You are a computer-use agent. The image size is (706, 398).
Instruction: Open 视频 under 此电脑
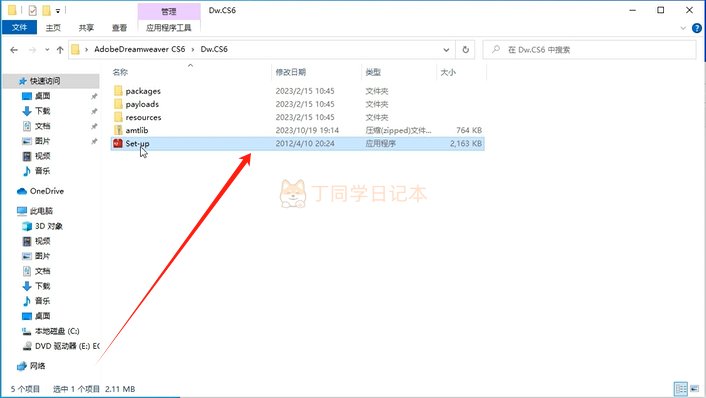[x=42, y=241]
